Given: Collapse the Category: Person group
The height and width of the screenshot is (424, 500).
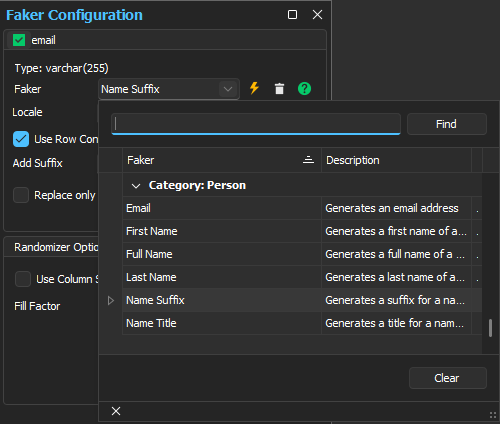Looking at the screenshot, I should [x=136, y=186].
